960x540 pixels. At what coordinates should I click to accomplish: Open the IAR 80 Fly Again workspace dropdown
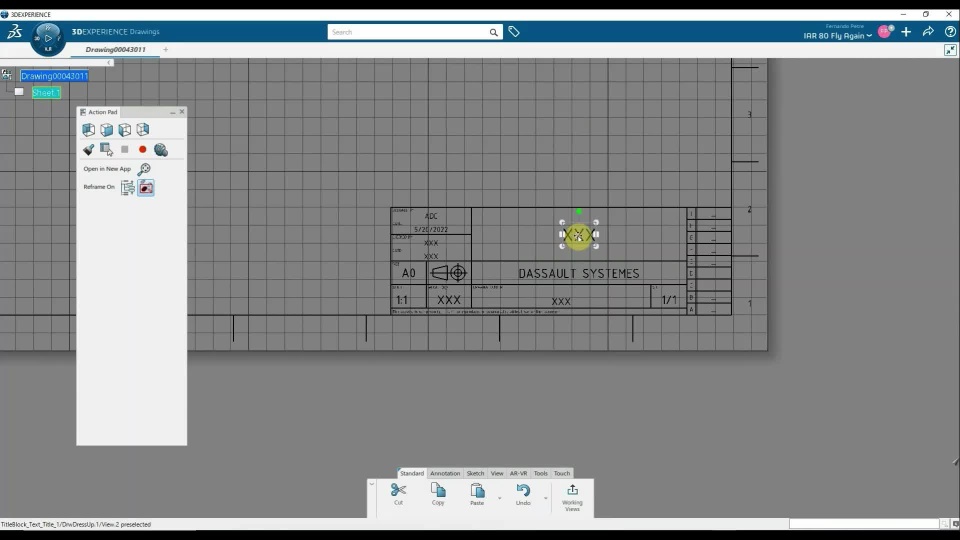click(x=837, y=36)
